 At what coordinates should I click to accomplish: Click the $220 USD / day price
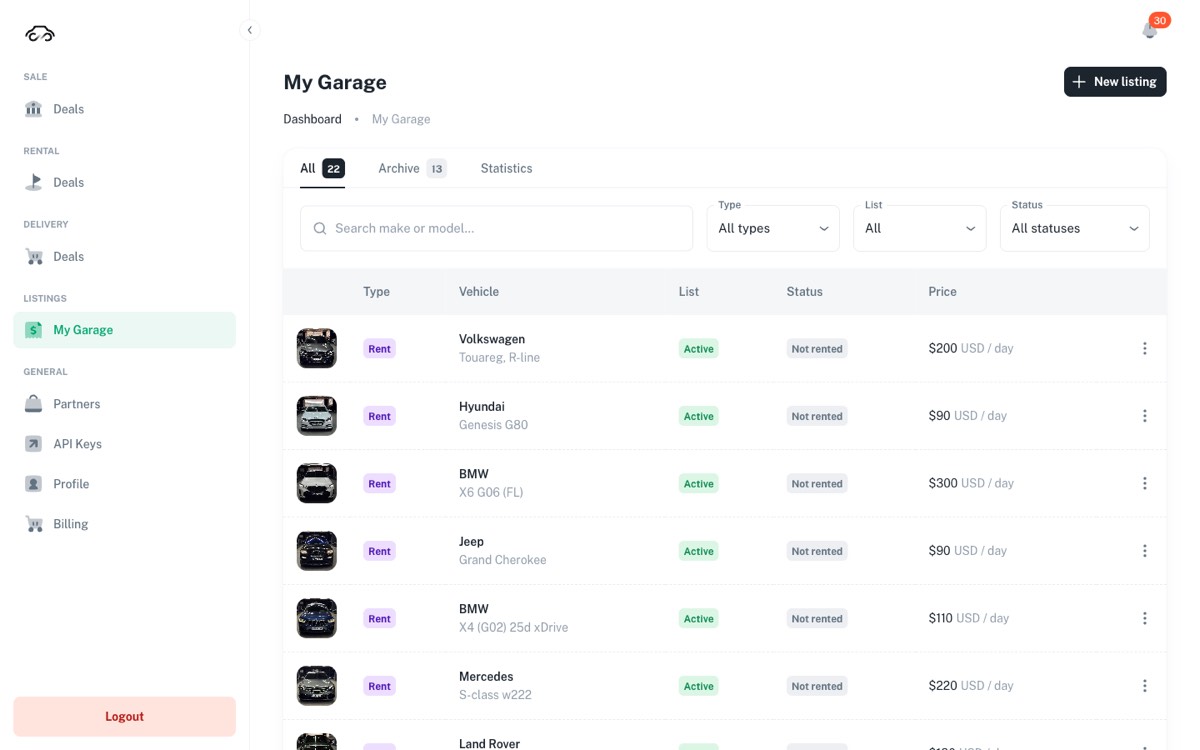[971, 686]
